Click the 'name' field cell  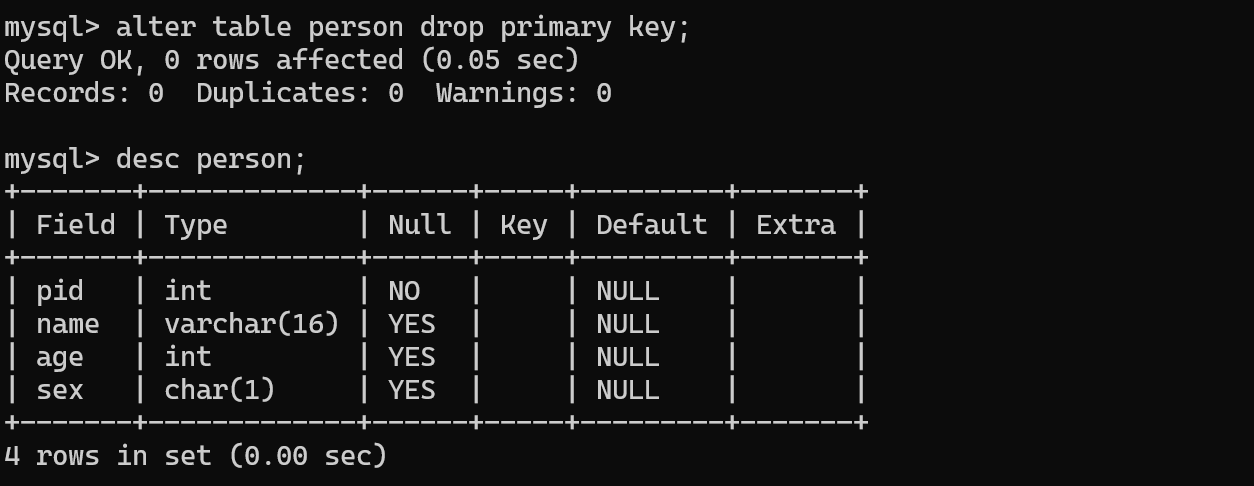(68, 324)
